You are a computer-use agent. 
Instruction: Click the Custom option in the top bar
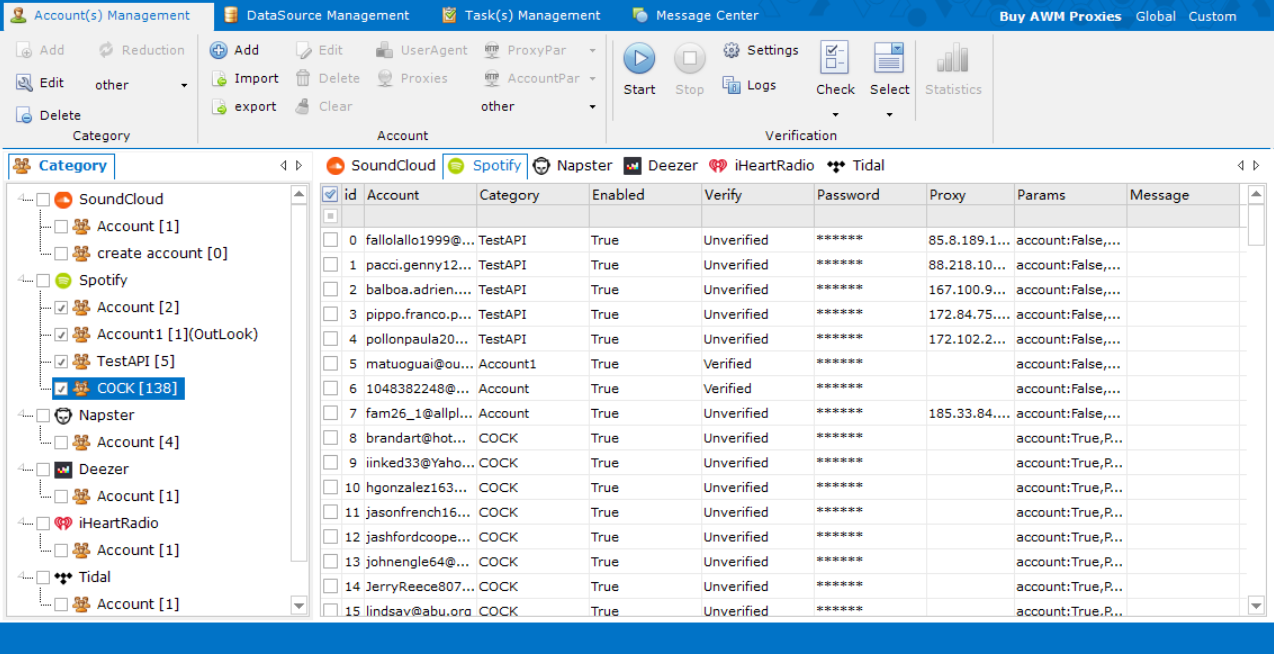click(x=1212, y=16)
